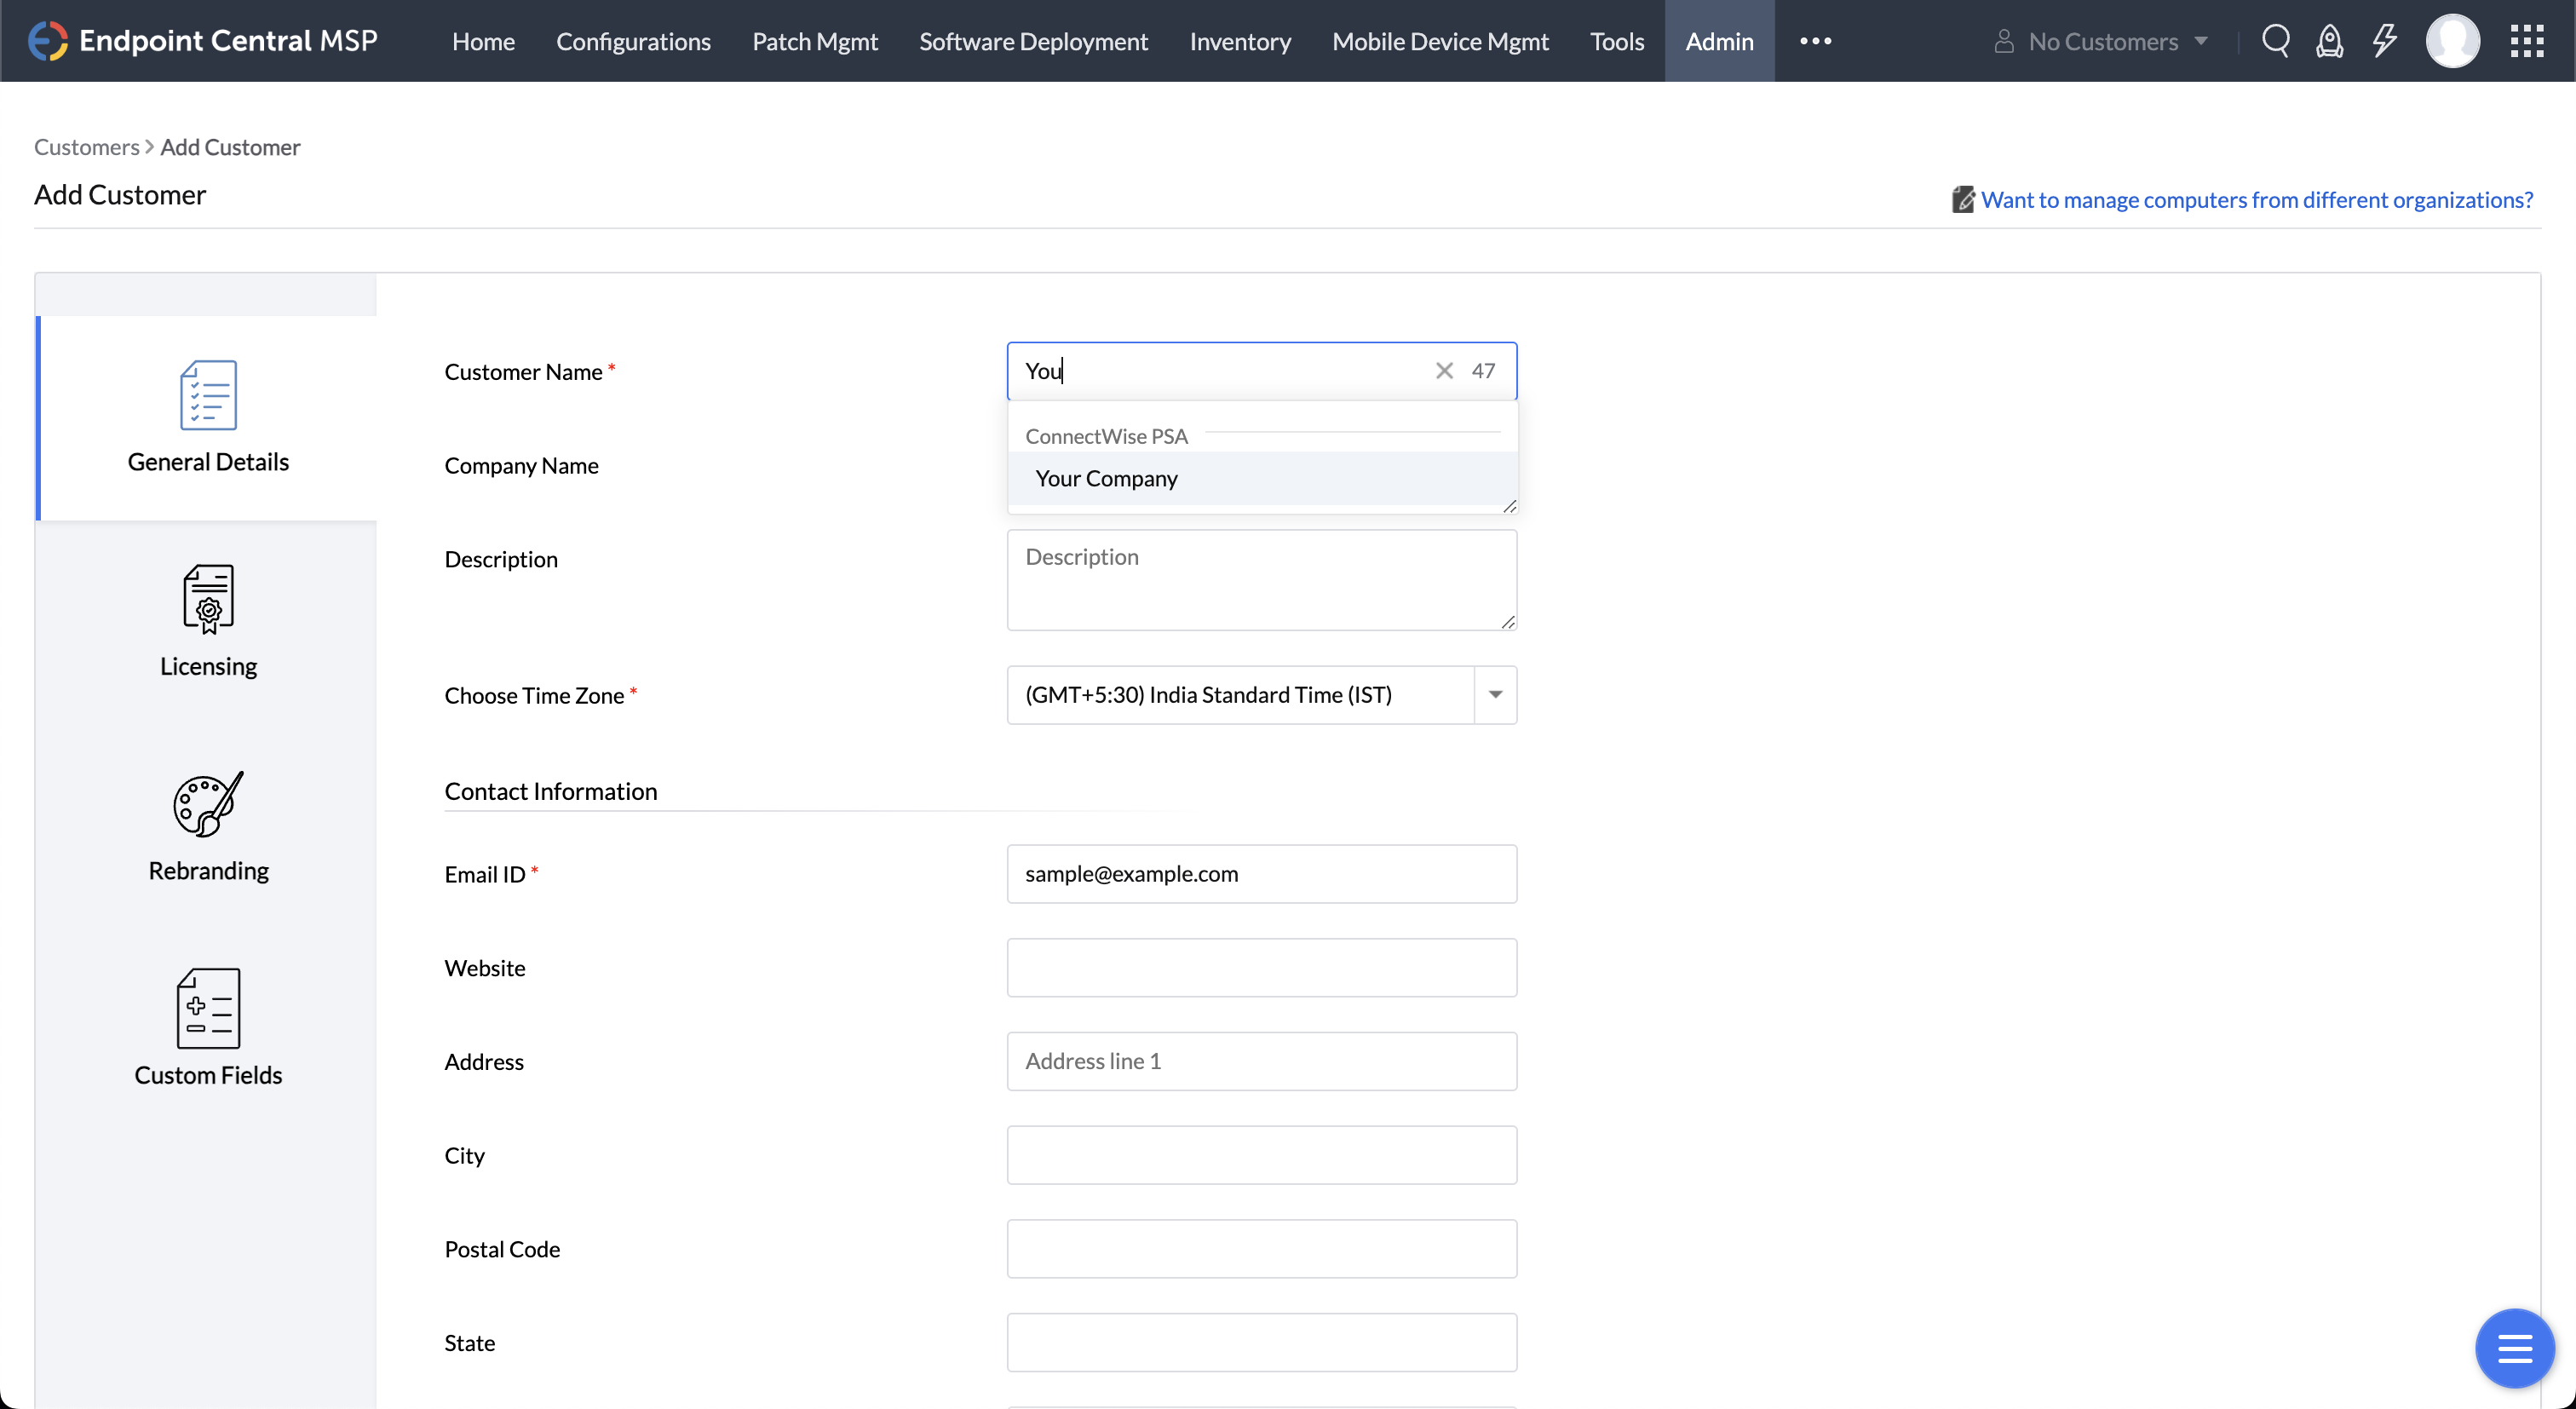Open the apps grid icon
Screen dimensions: 2576x1409
pyautogui.click(x=2526, y=41)
